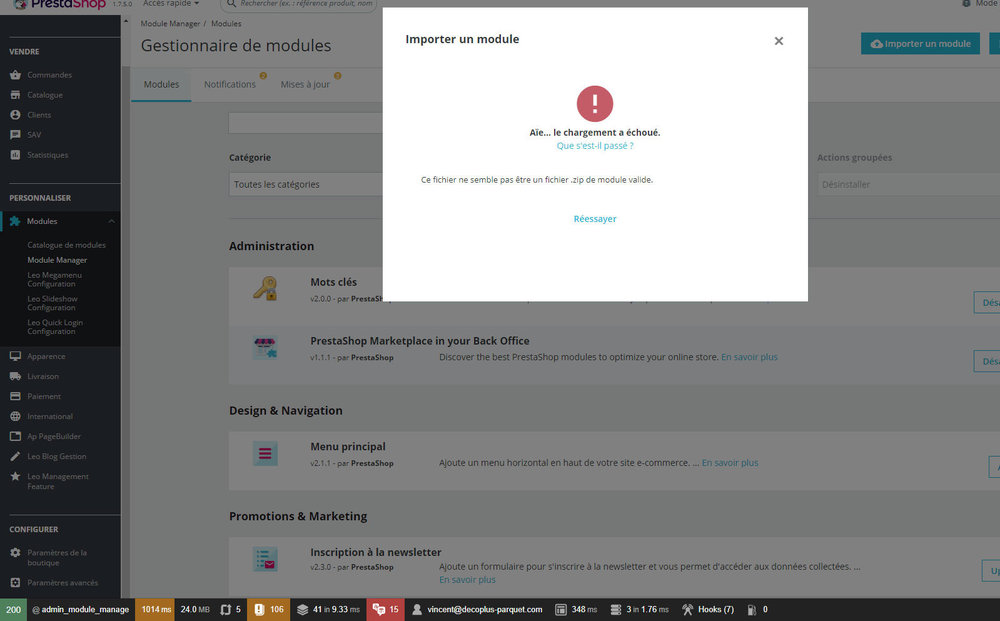1000x621 pixels.
Task: Switch to the Modules tab
Action: 161,84
